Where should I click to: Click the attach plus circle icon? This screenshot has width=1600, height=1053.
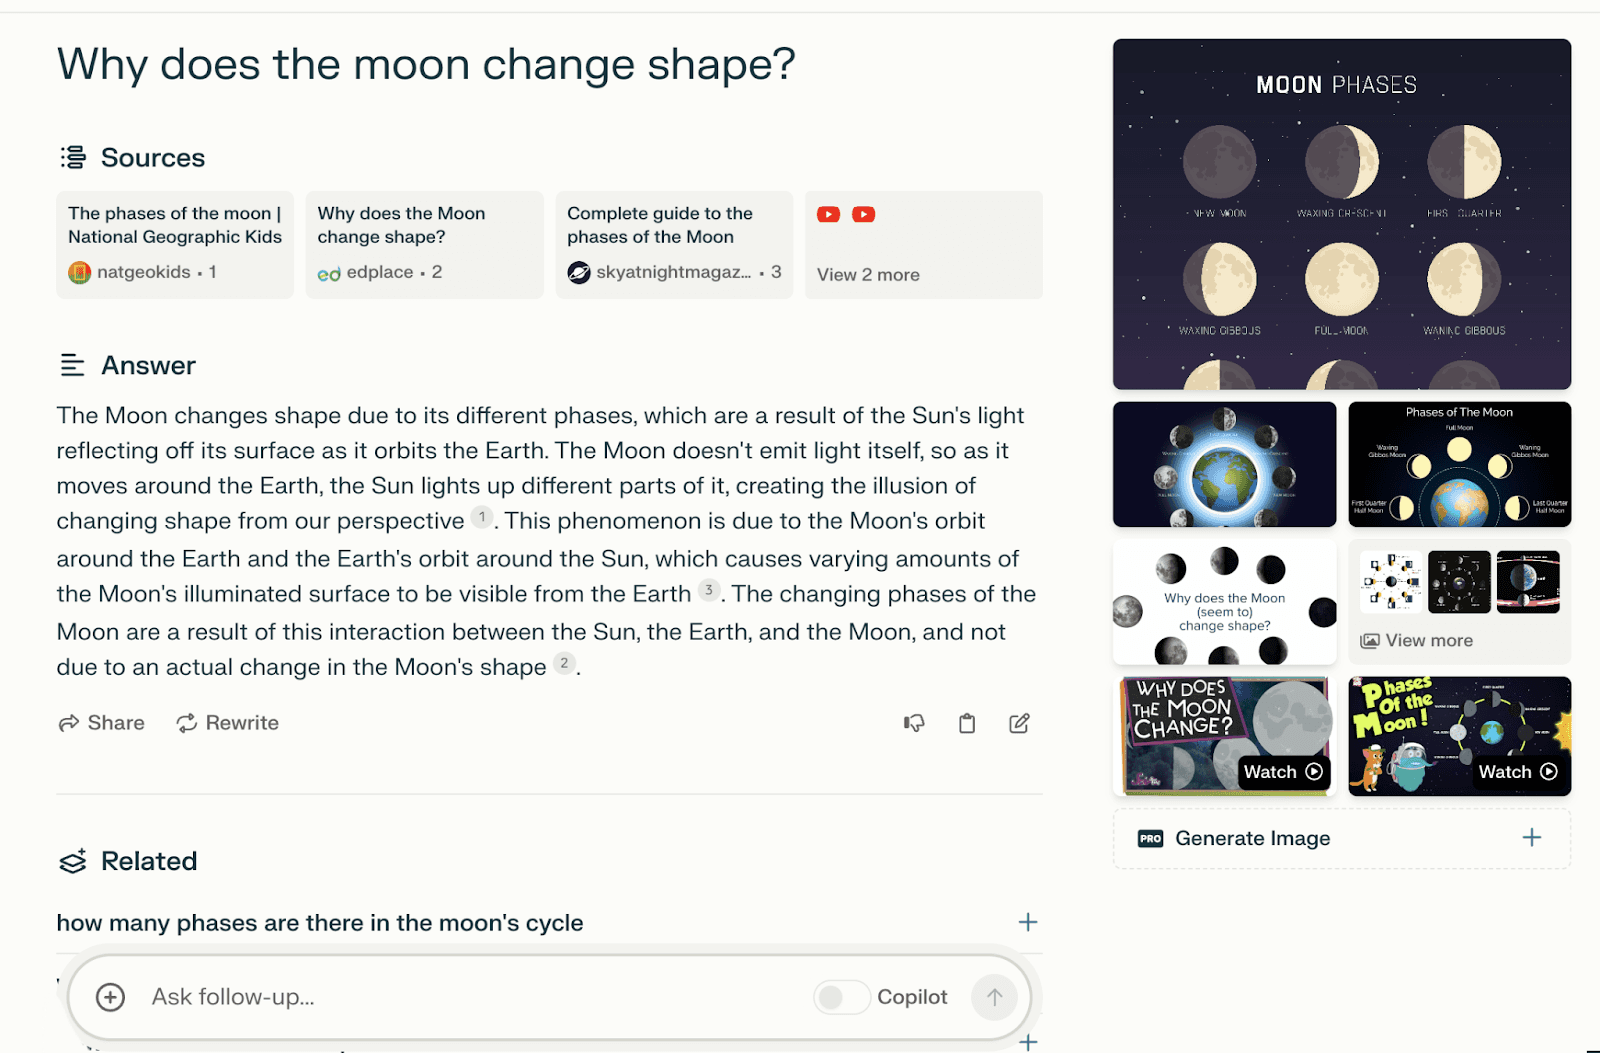110,997
